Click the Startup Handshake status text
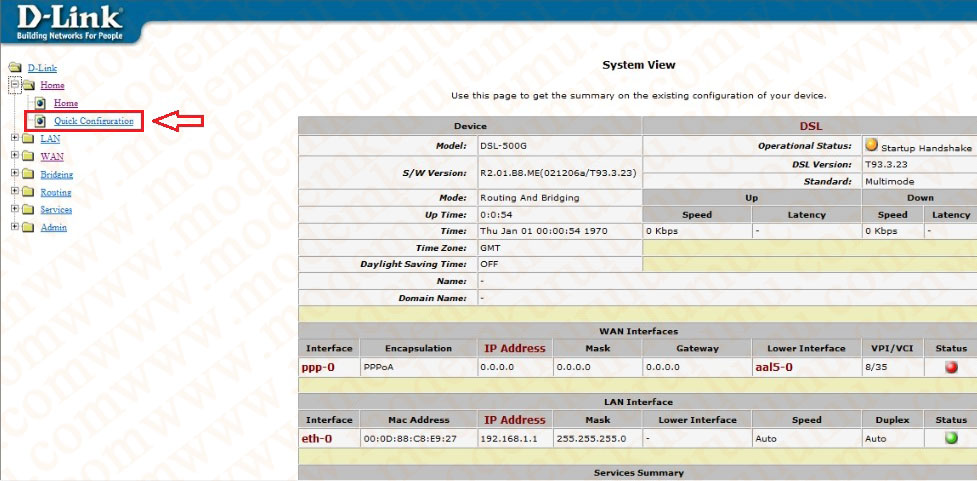This screenshot has width=977, height=481. click(926, 148)
